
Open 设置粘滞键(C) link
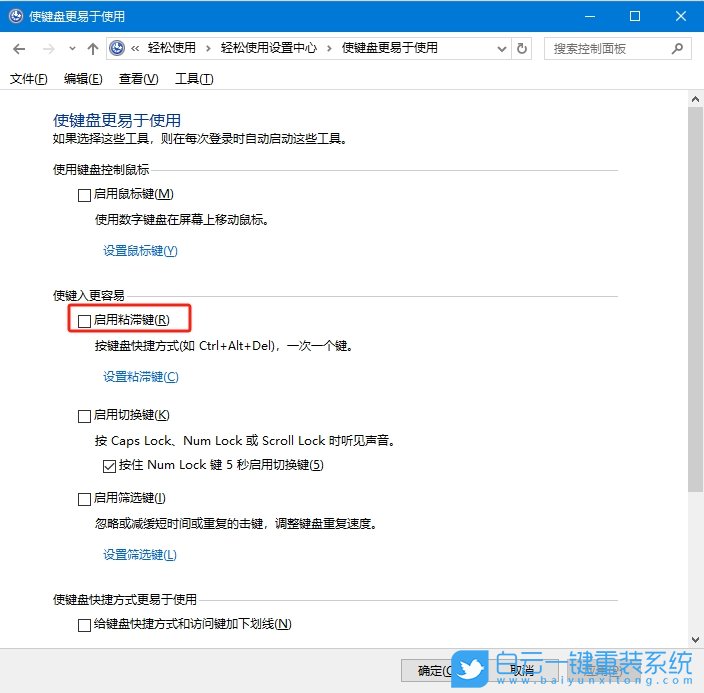coord(141,376)
